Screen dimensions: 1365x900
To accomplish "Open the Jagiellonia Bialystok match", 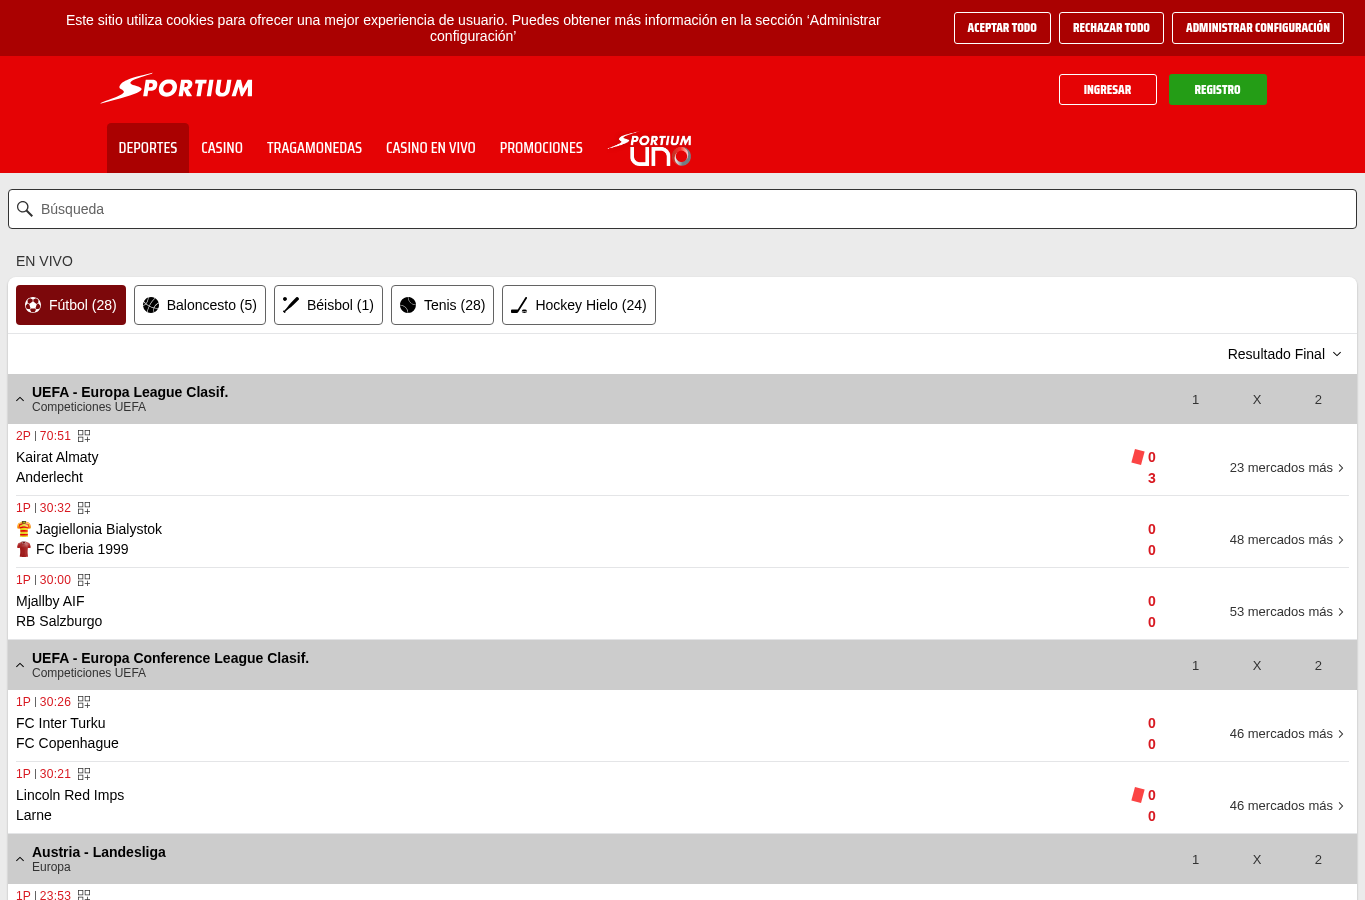I will coord(99,529).
